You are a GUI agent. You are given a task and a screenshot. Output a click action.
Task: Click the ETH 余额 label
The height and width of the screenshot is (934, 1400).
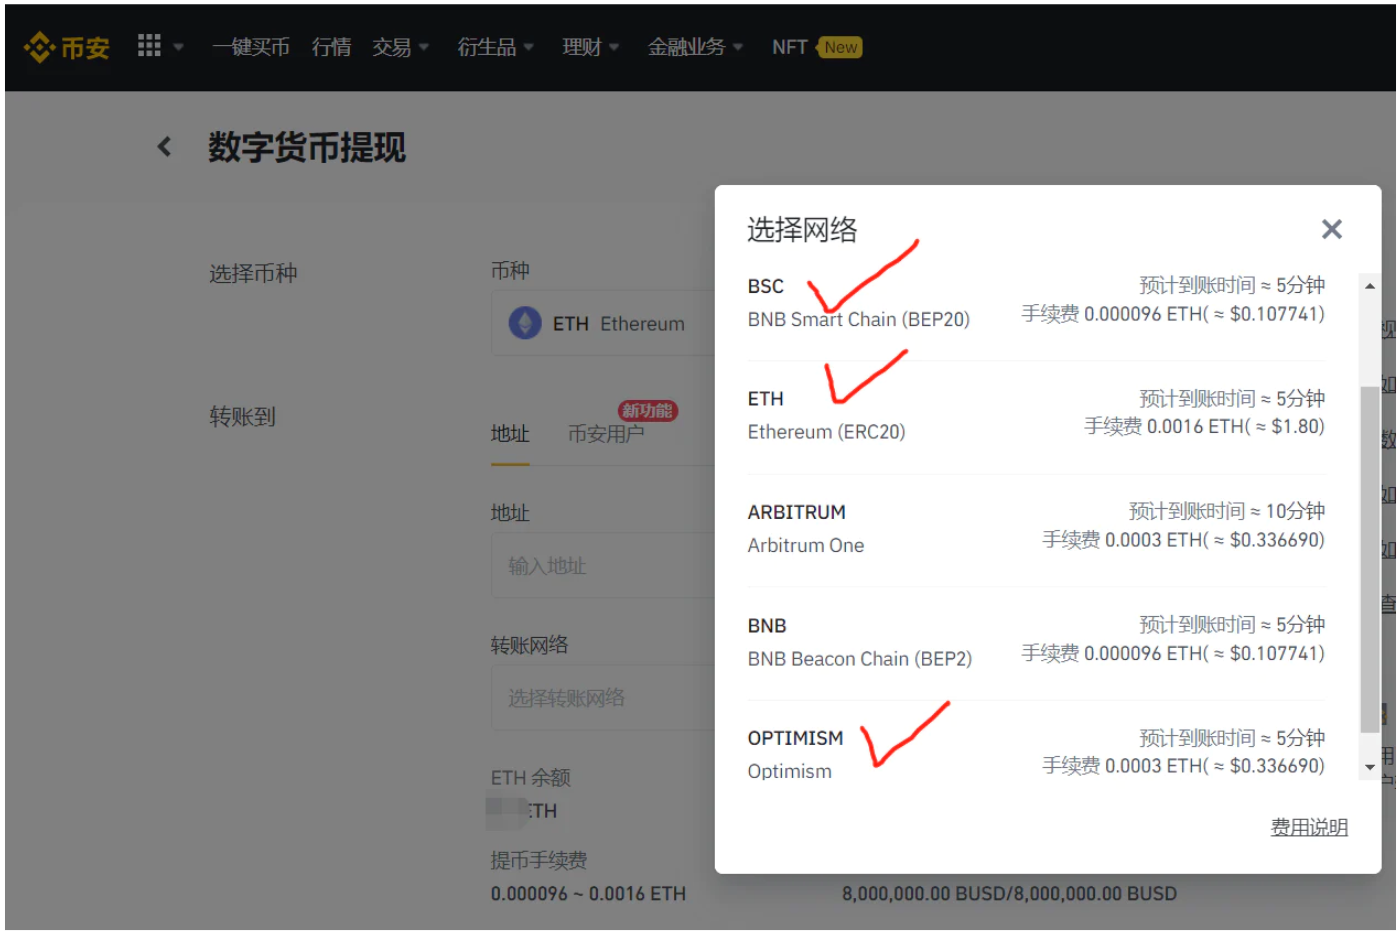[x=530, y=777]
